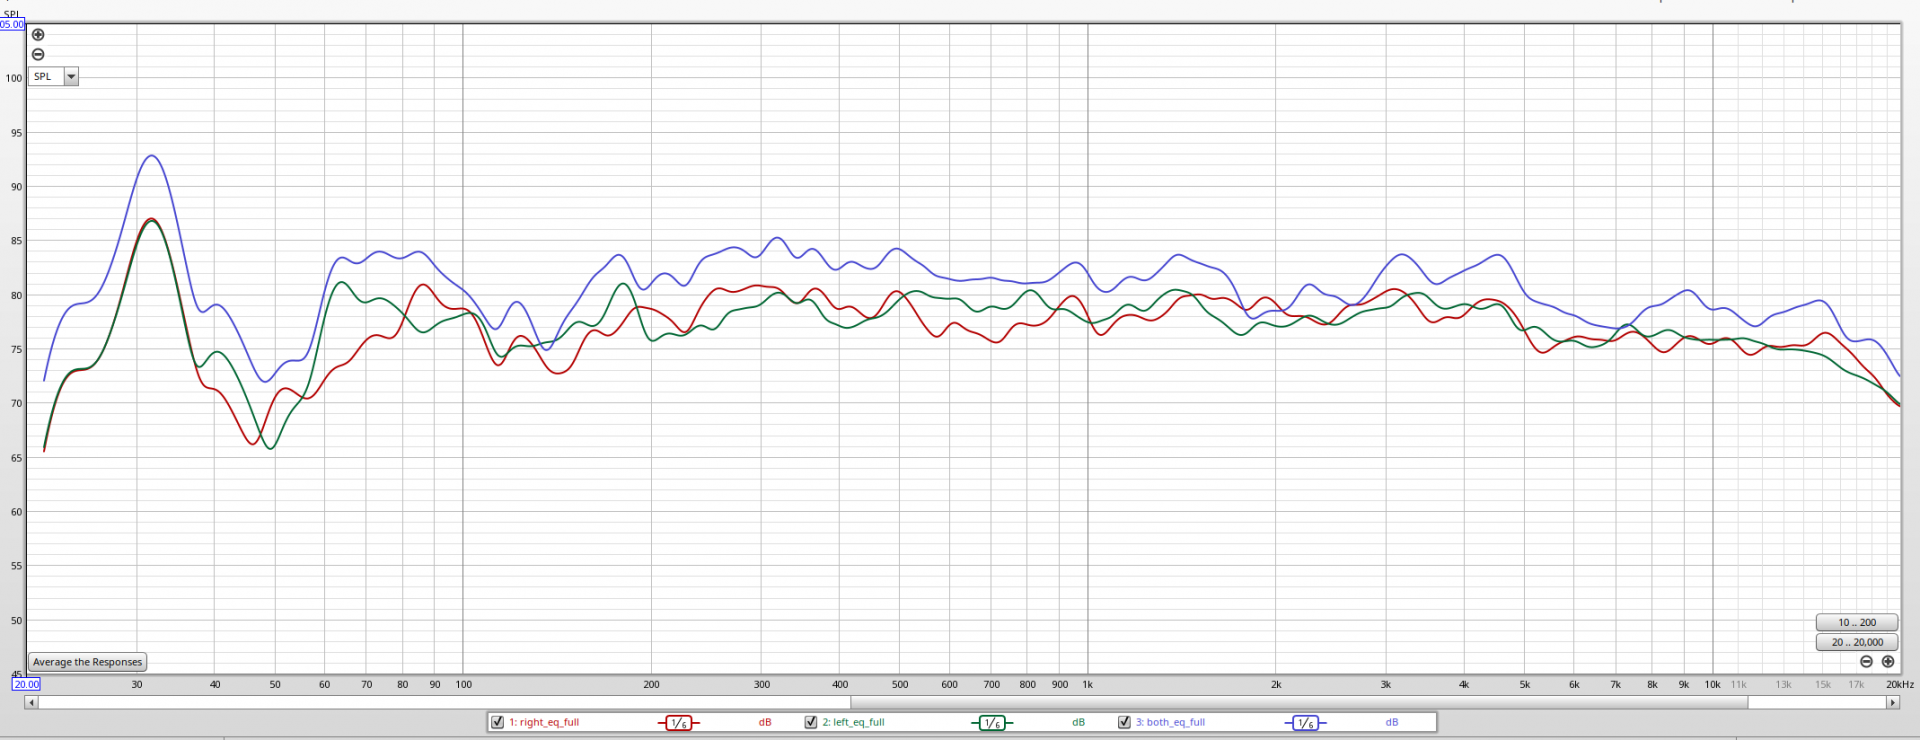Click the dB readout for right_eq_full

pyautogui.click(x=765, y=722)
